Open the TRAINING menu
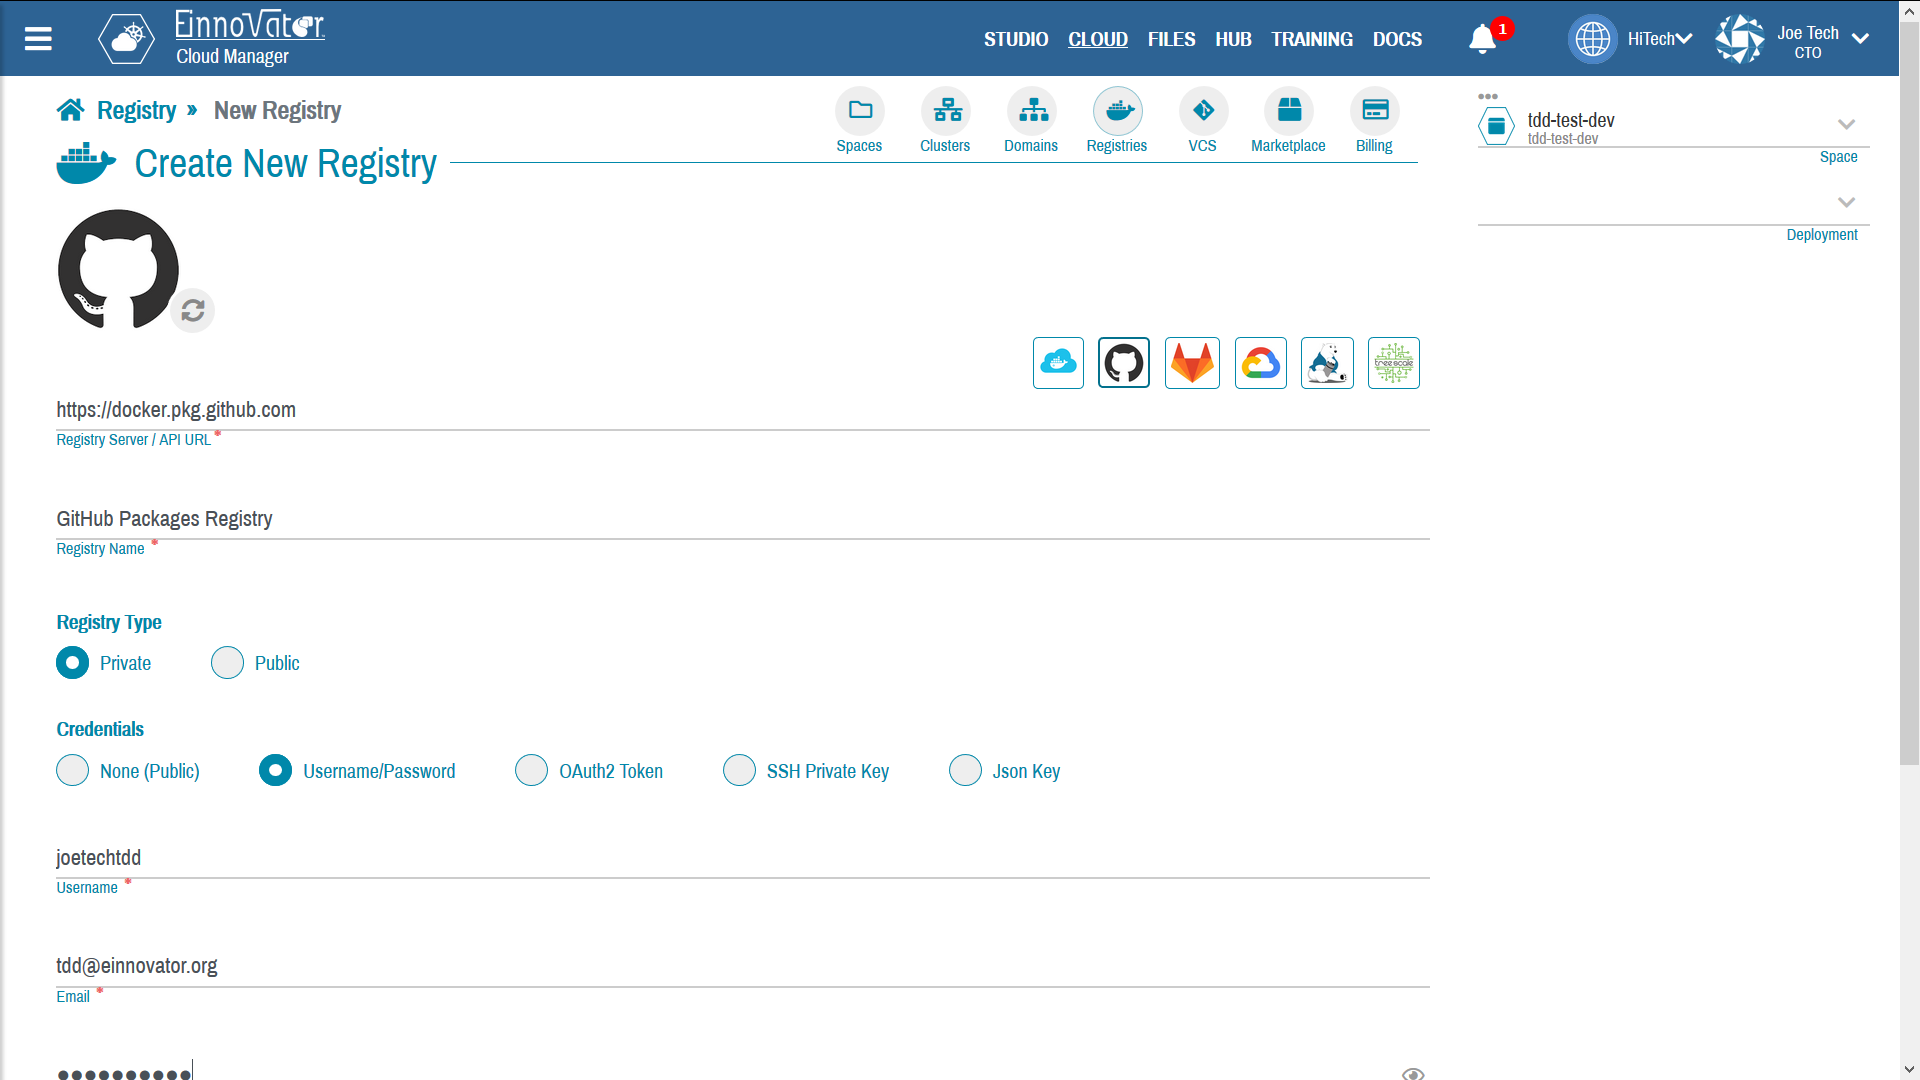Viewport: 1920px width, 1080px height. tap(1312, 40)
